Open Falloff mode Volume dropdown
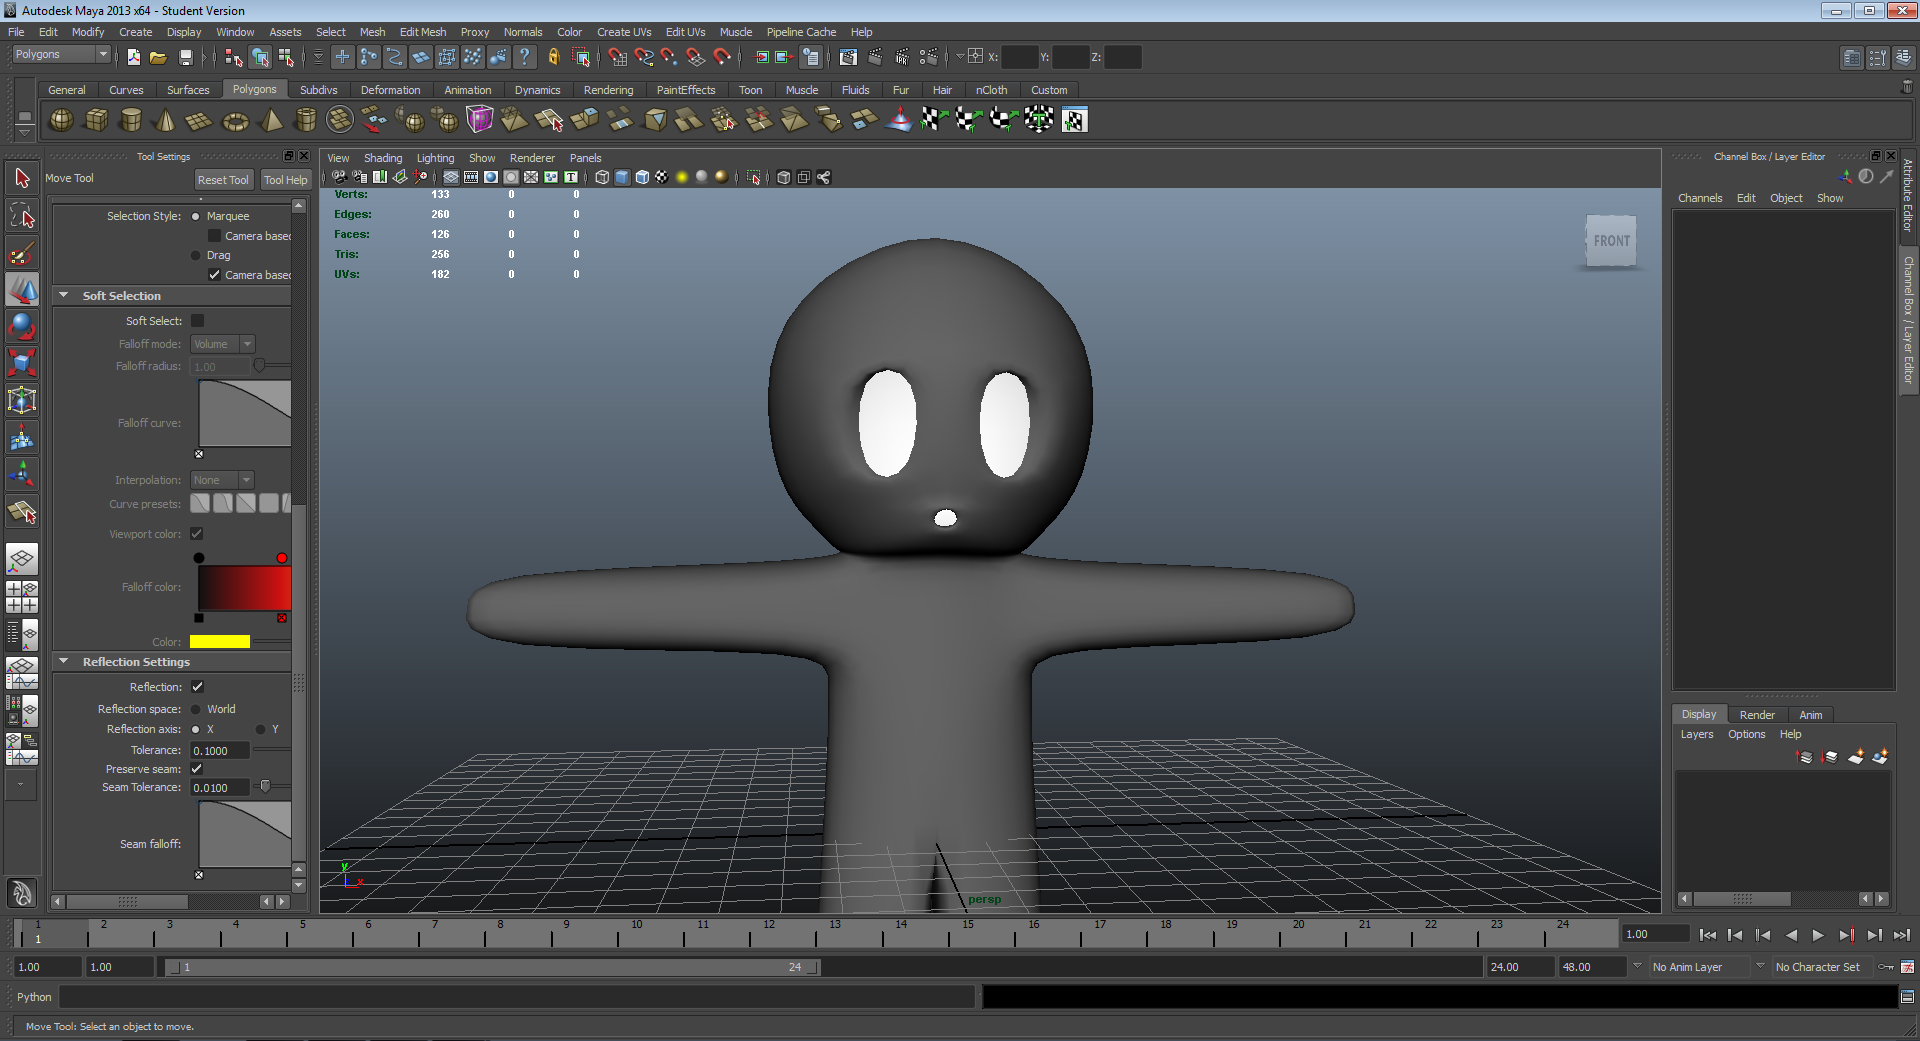 tap(223, 344)
